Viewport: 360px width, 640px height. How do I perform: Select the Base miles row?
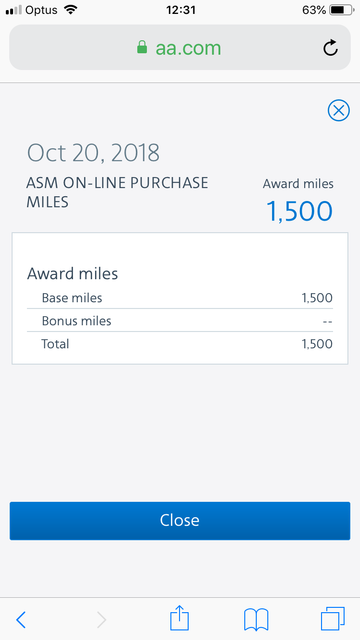pos(180,298)
